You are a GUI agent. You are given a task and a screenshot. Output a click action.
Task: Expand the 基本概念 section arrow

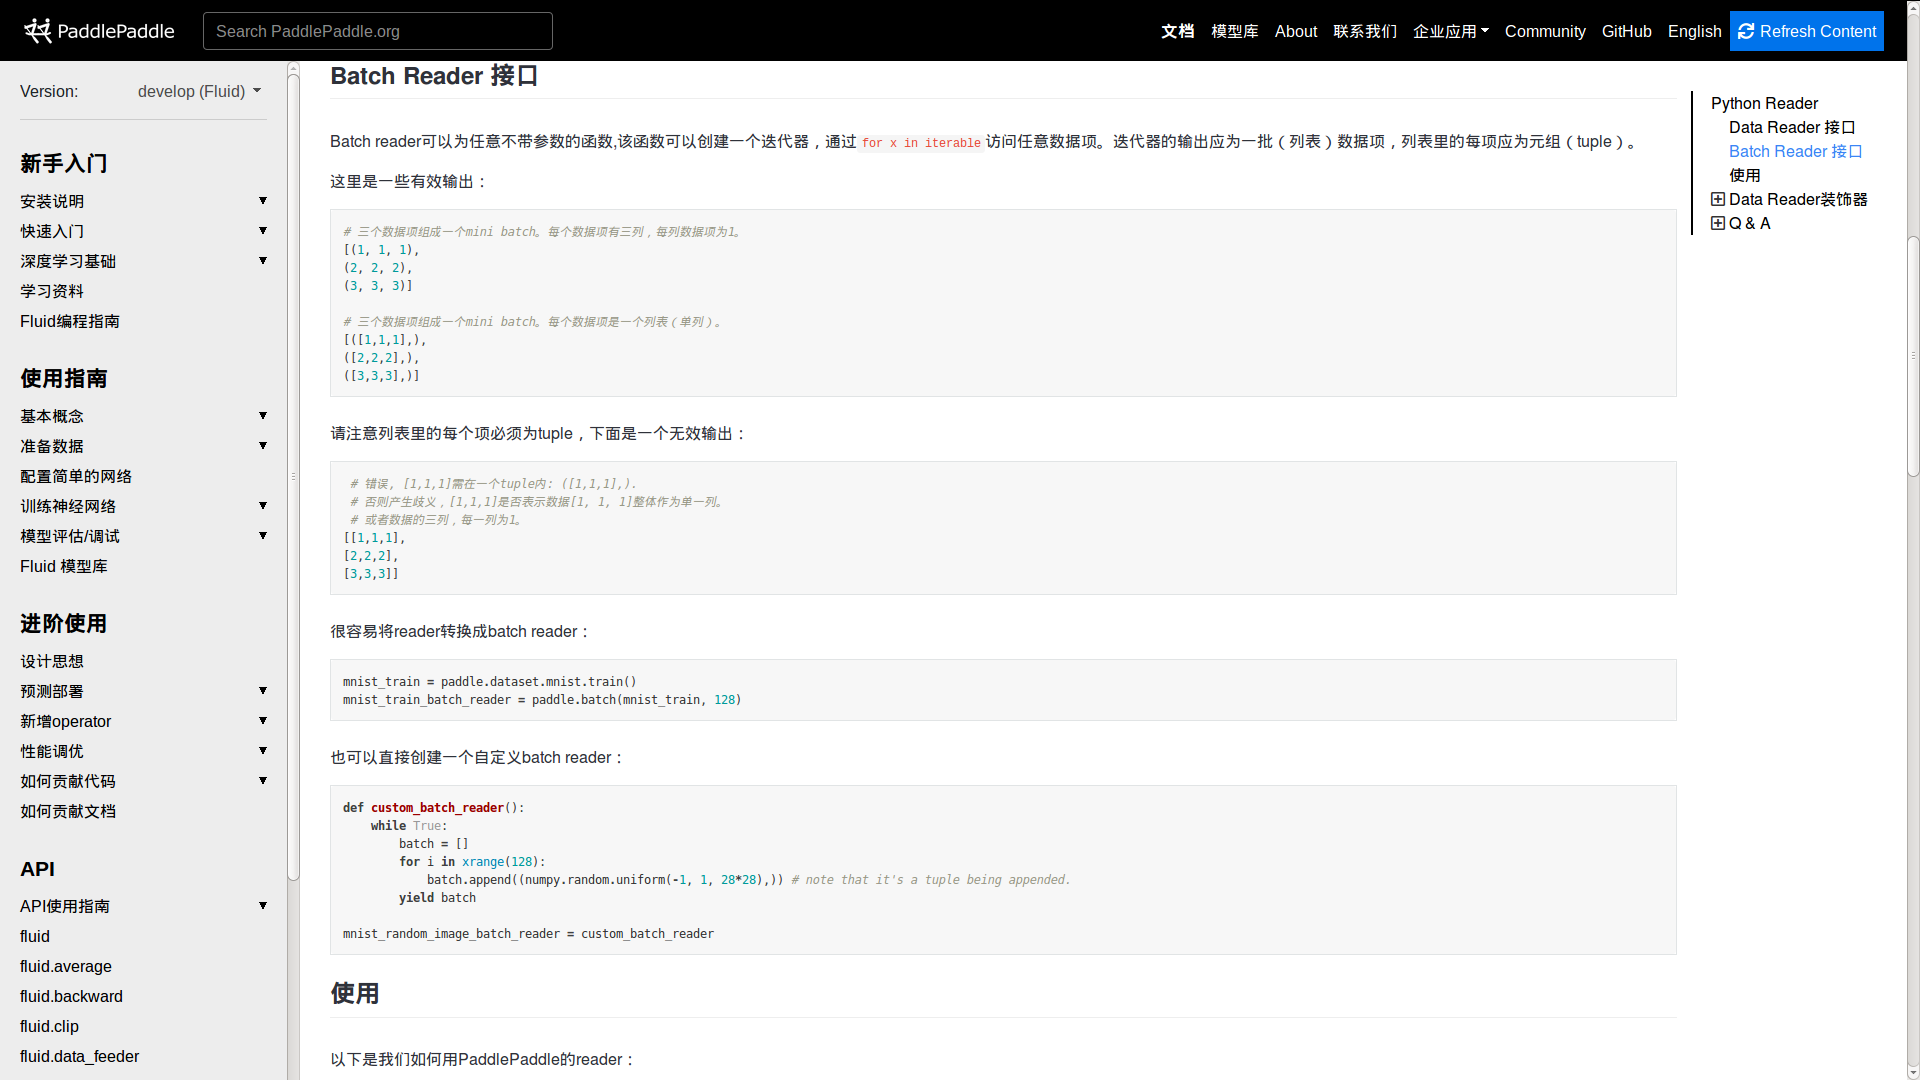pyautogui.click(x=263, y=416)
